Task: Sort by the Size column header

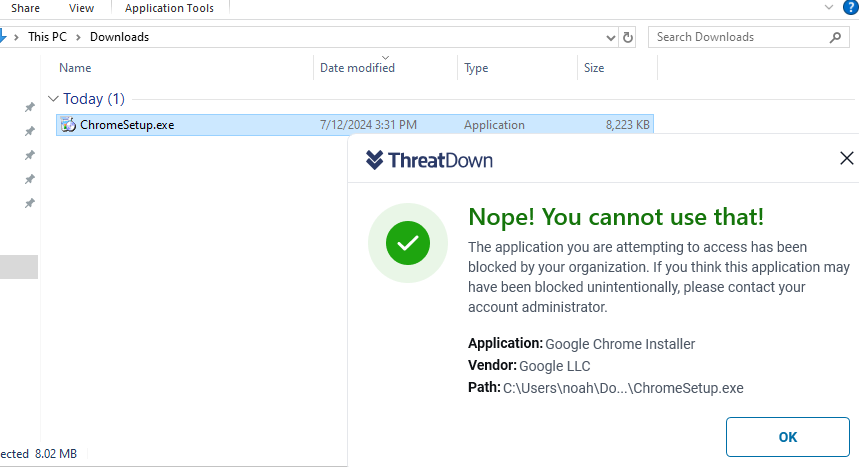Action: [594, 68]
